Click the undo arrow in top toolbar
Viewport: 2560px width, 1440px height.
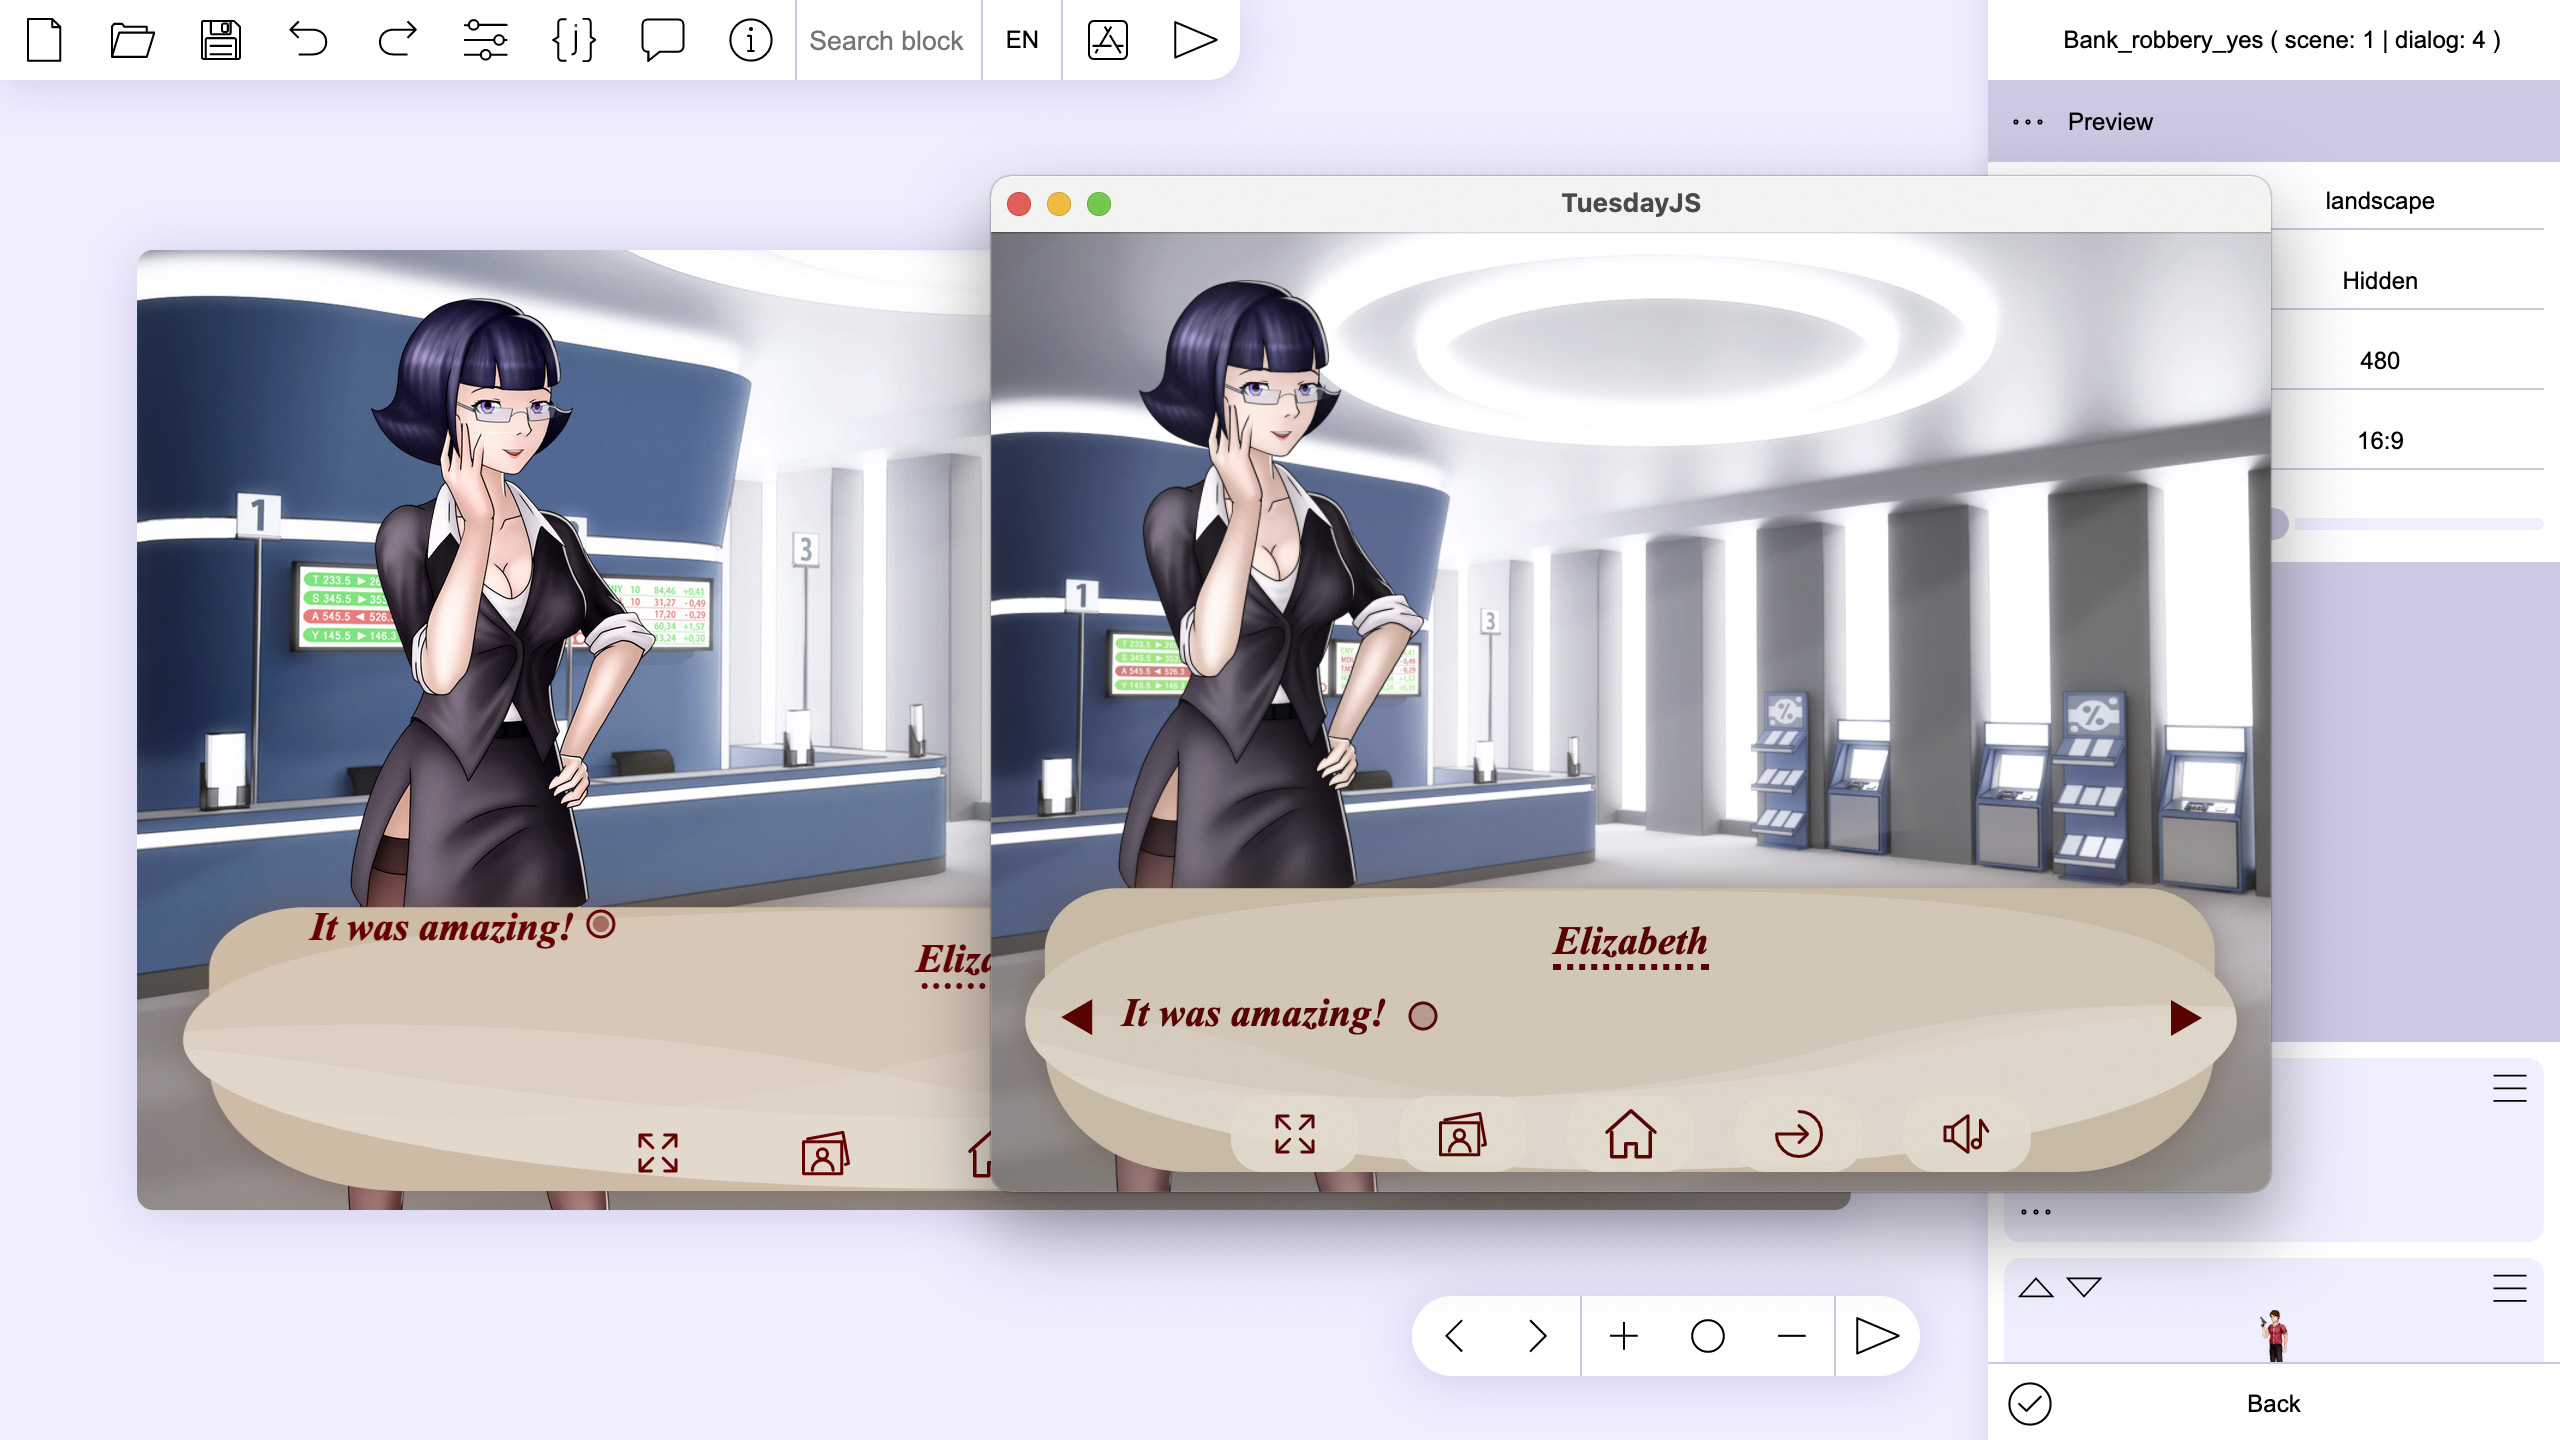click(308, 39)
